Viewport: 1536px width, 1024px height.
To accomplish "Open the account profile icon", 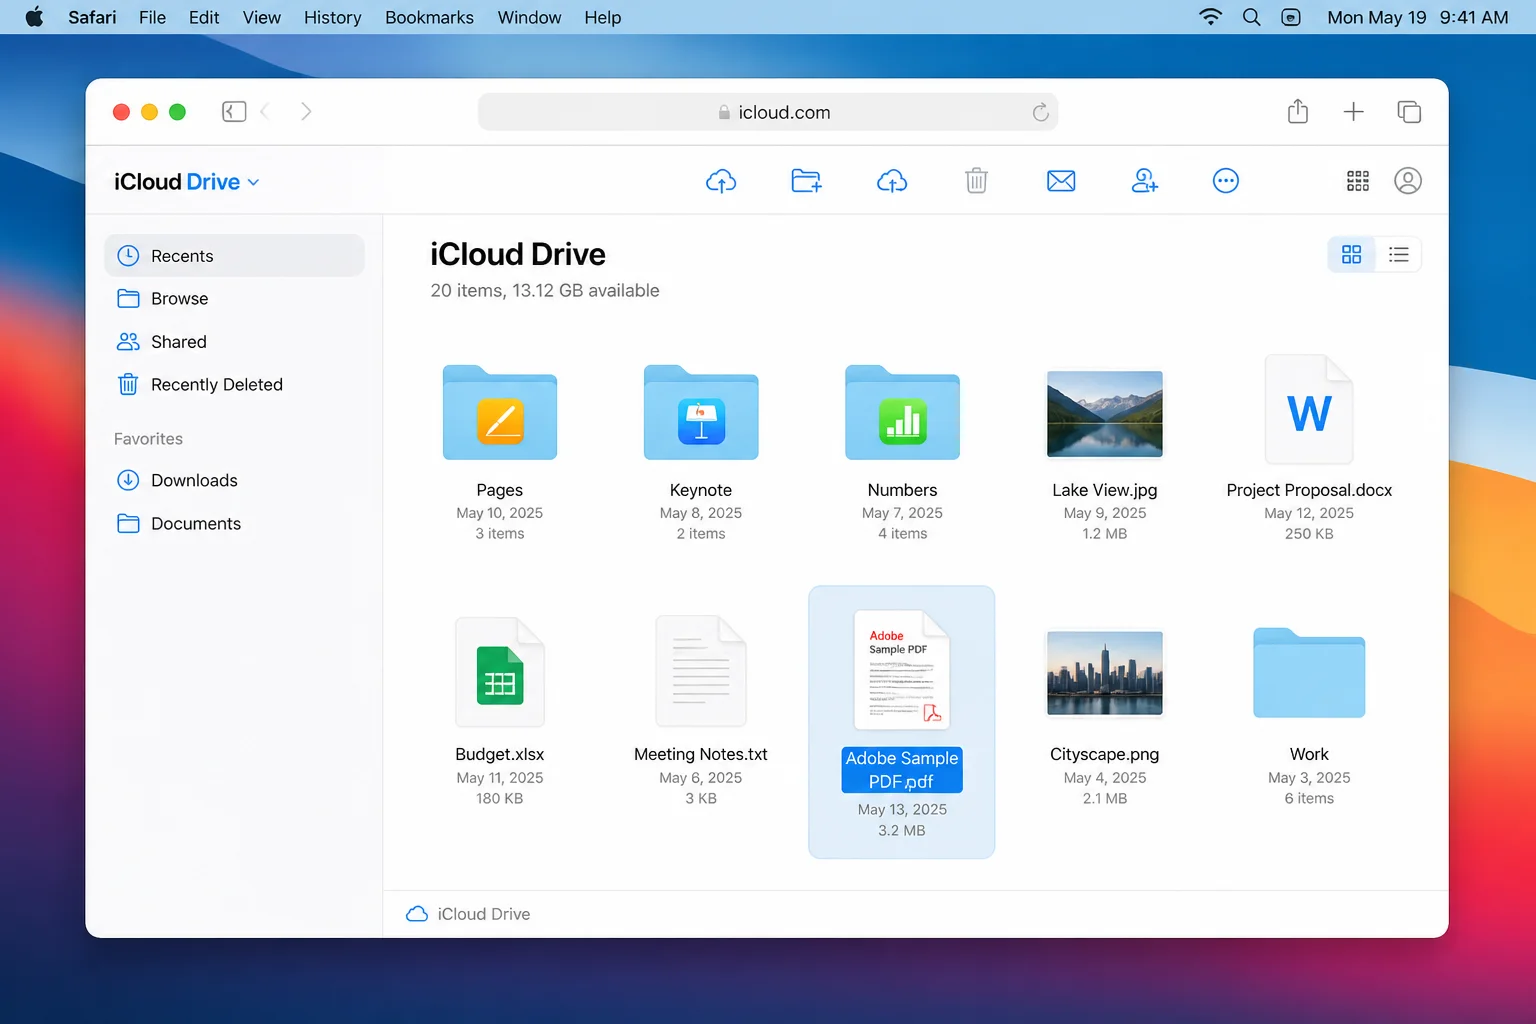I will point(1408,181).
